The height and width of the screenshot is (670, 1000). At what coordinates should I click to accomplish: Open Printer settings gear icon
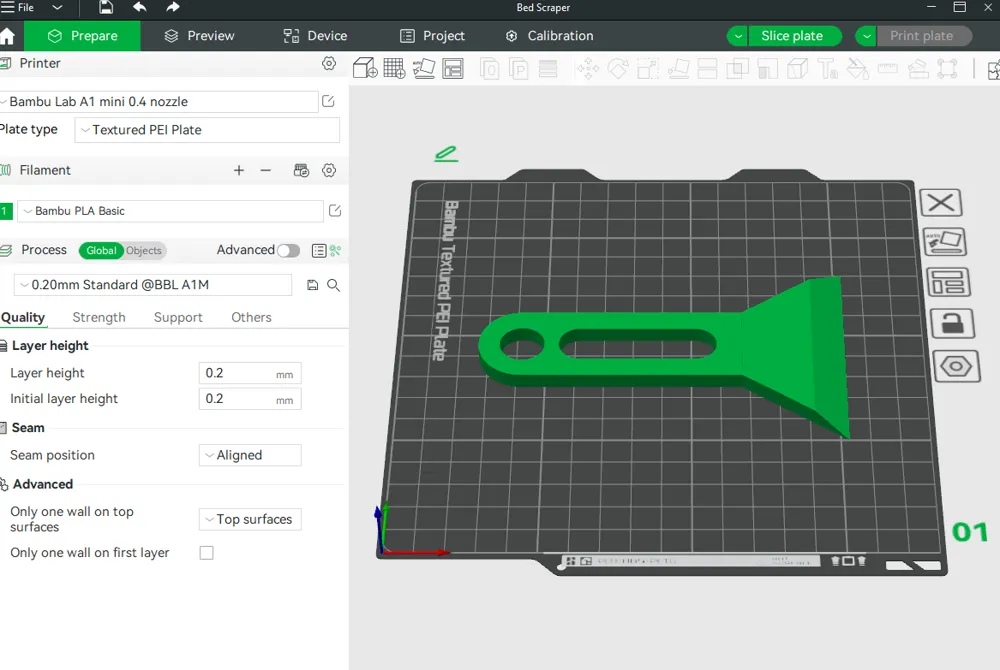pyautogui.click(x=328, y=63)
